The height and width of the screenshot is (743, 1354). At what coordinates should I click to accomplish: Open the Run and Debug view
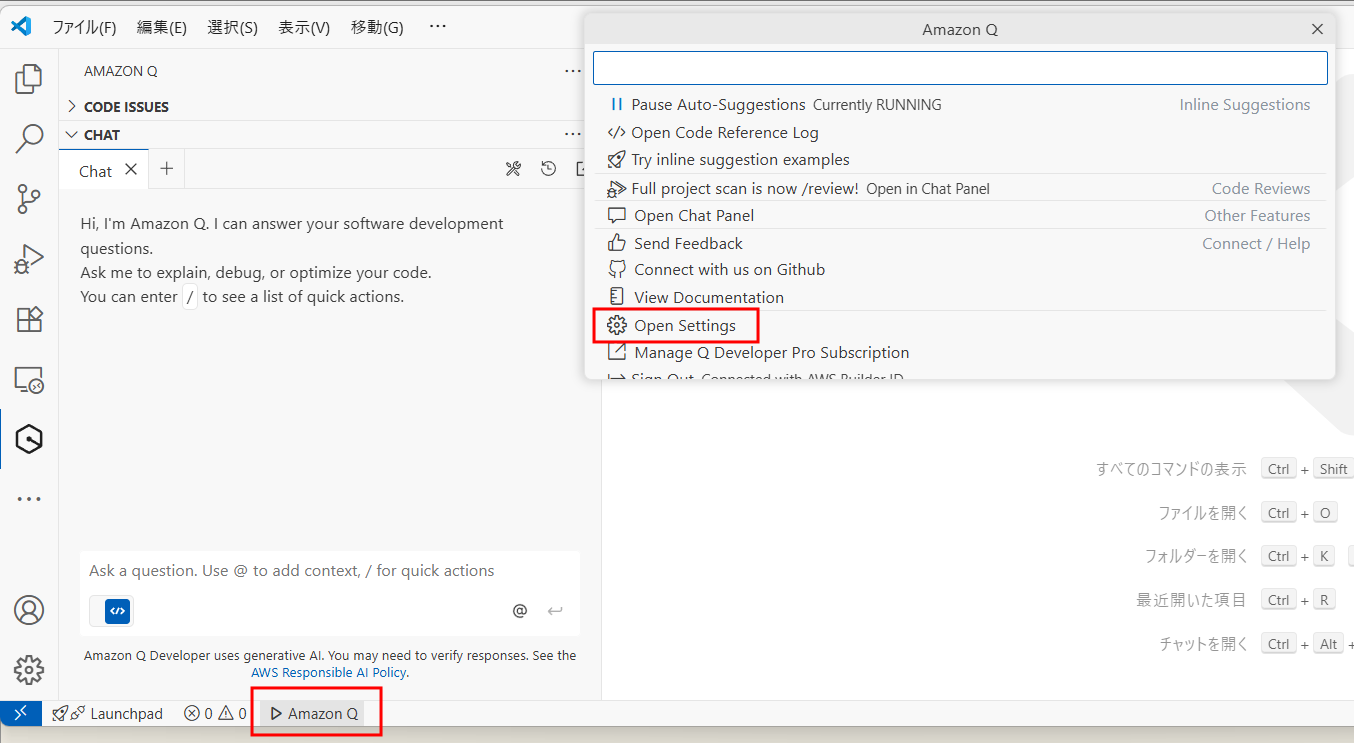pyautogui.click(x=29, y=259)
